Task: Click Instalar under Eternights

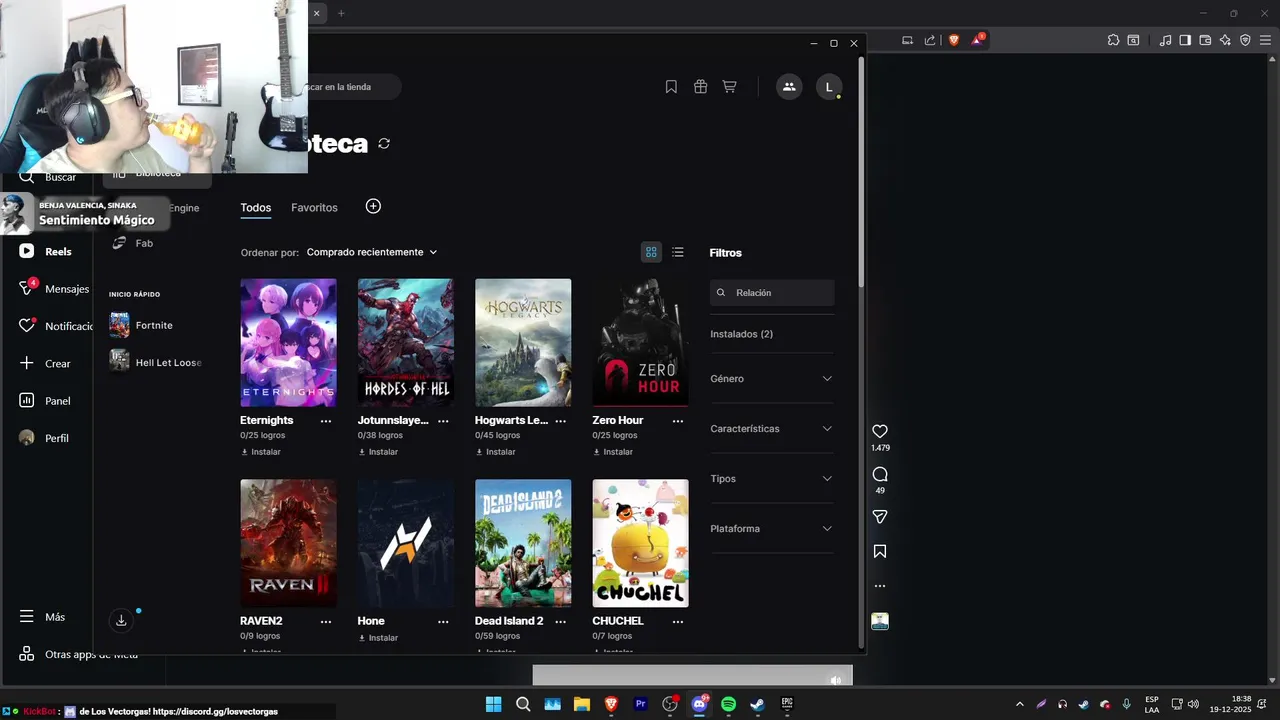Action: (261, 452)
